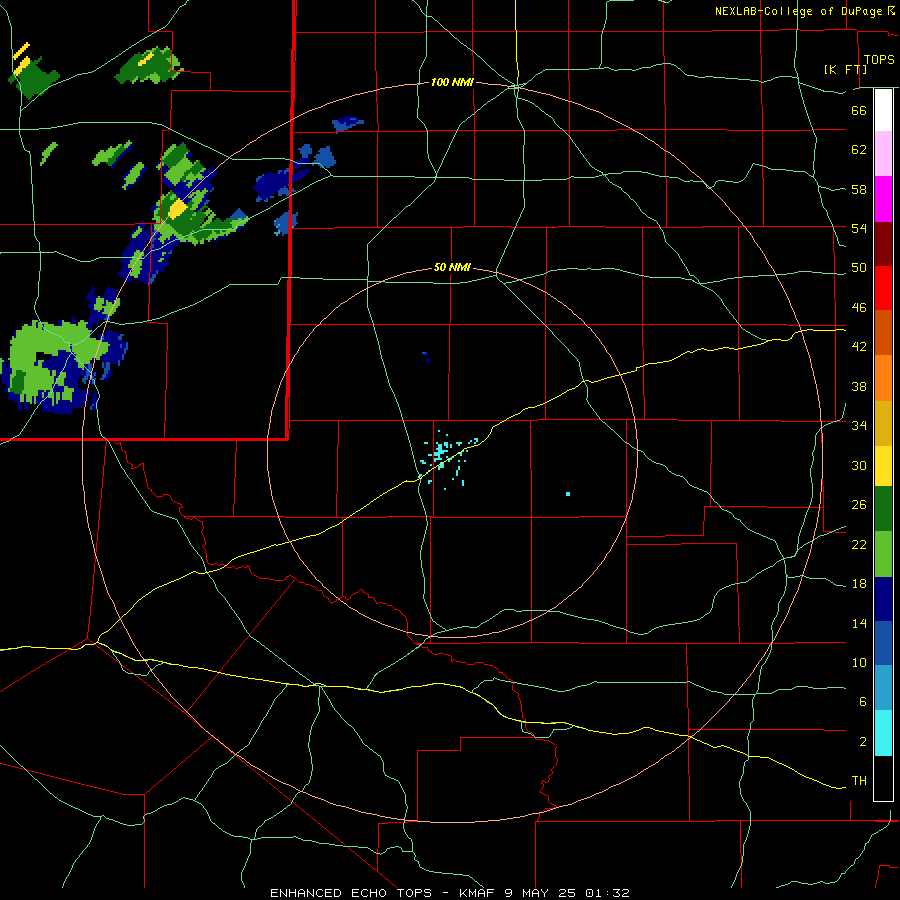The width and height of the screenshot is (900, 900).
Task: Click the bright red legend swatch
Action: [x=883, y=288]
